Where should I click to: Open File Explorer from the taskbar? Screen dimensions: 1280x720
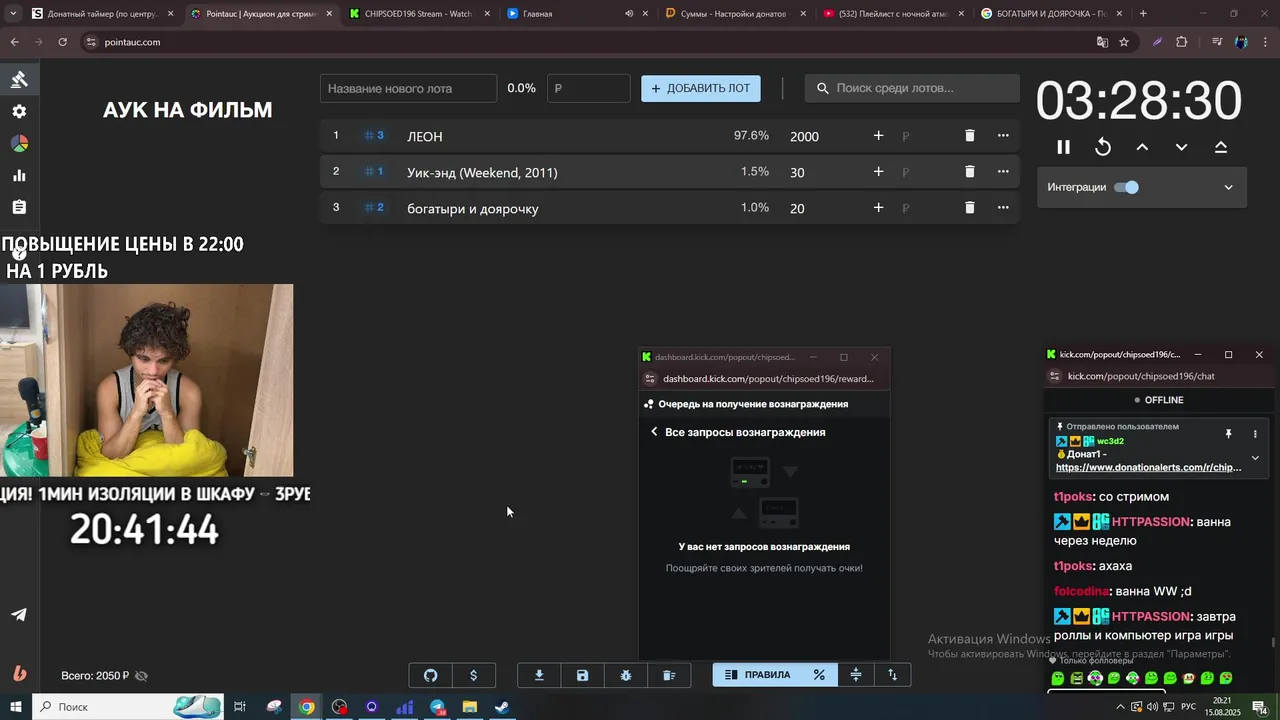click(469, 707)
